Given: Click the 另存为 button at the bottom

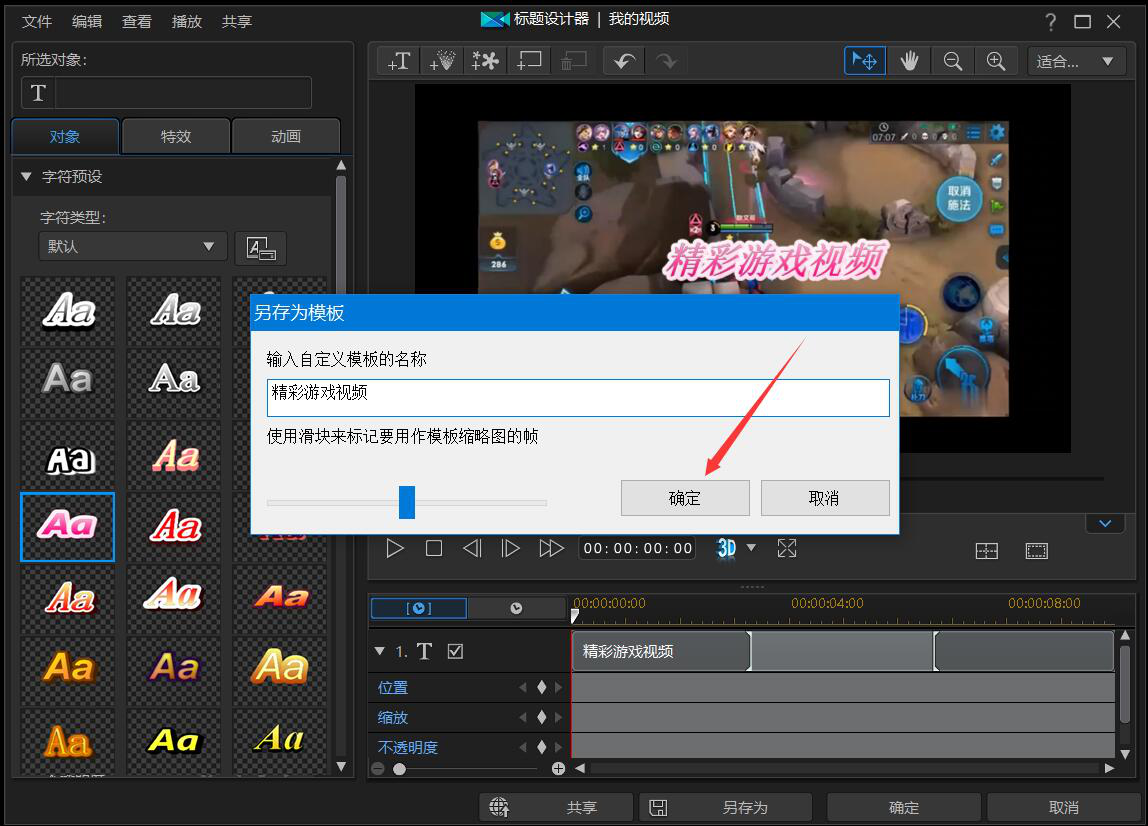Looking at the screenshot, I should [726, 806].
